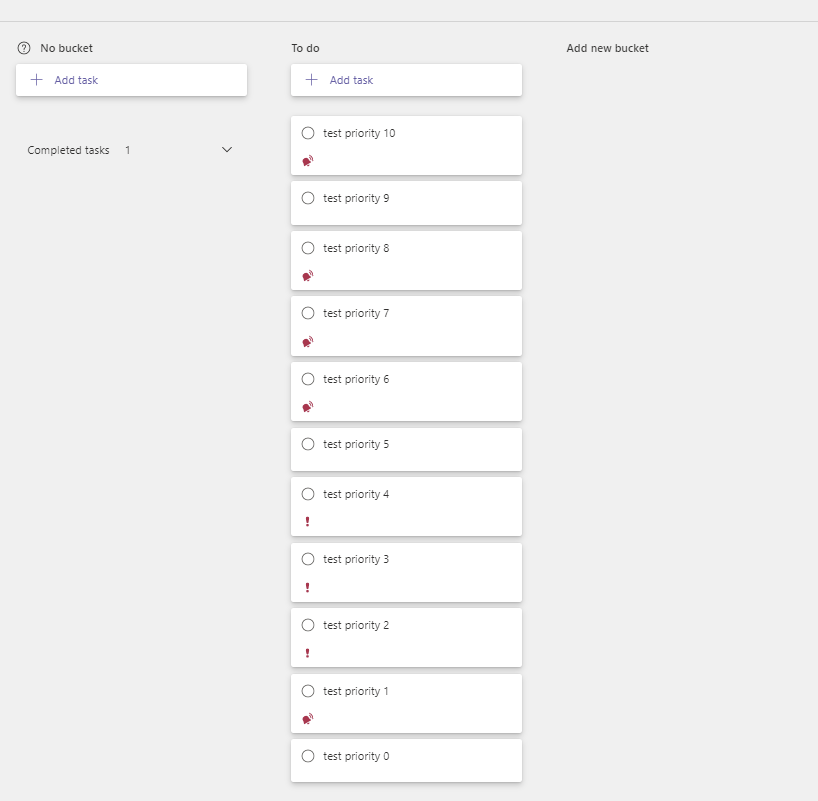The width and height of the screenshot is (818, 801).
Task: Click the important exclamation icon on test priority 2
Action: [x=307, y=653]
